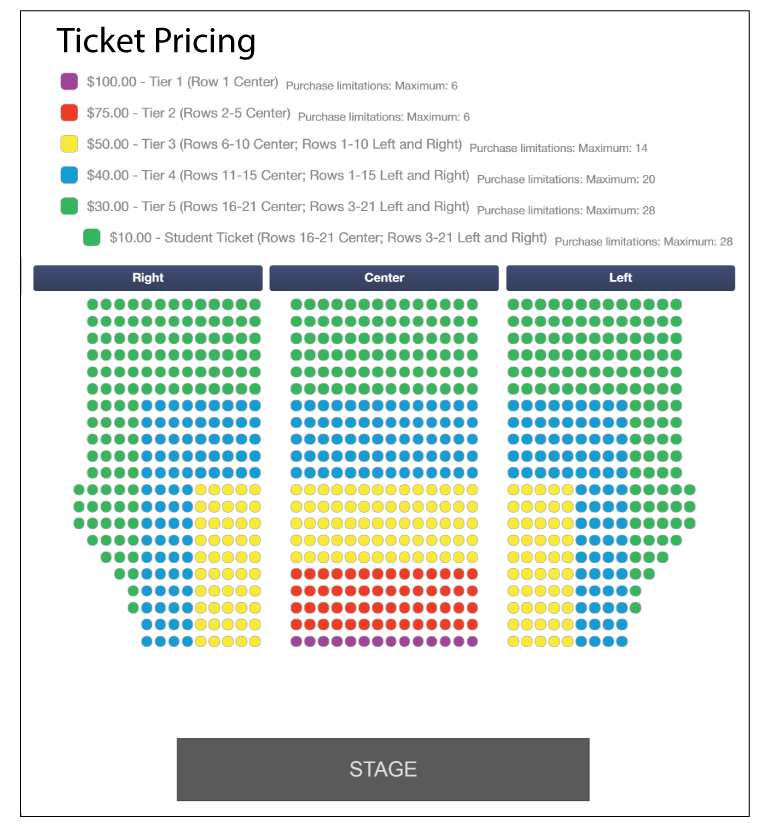Screen dimensions: 767x825
Task: Click the green Tier 5 legend swatch
Action: click(x=69, y=206)
